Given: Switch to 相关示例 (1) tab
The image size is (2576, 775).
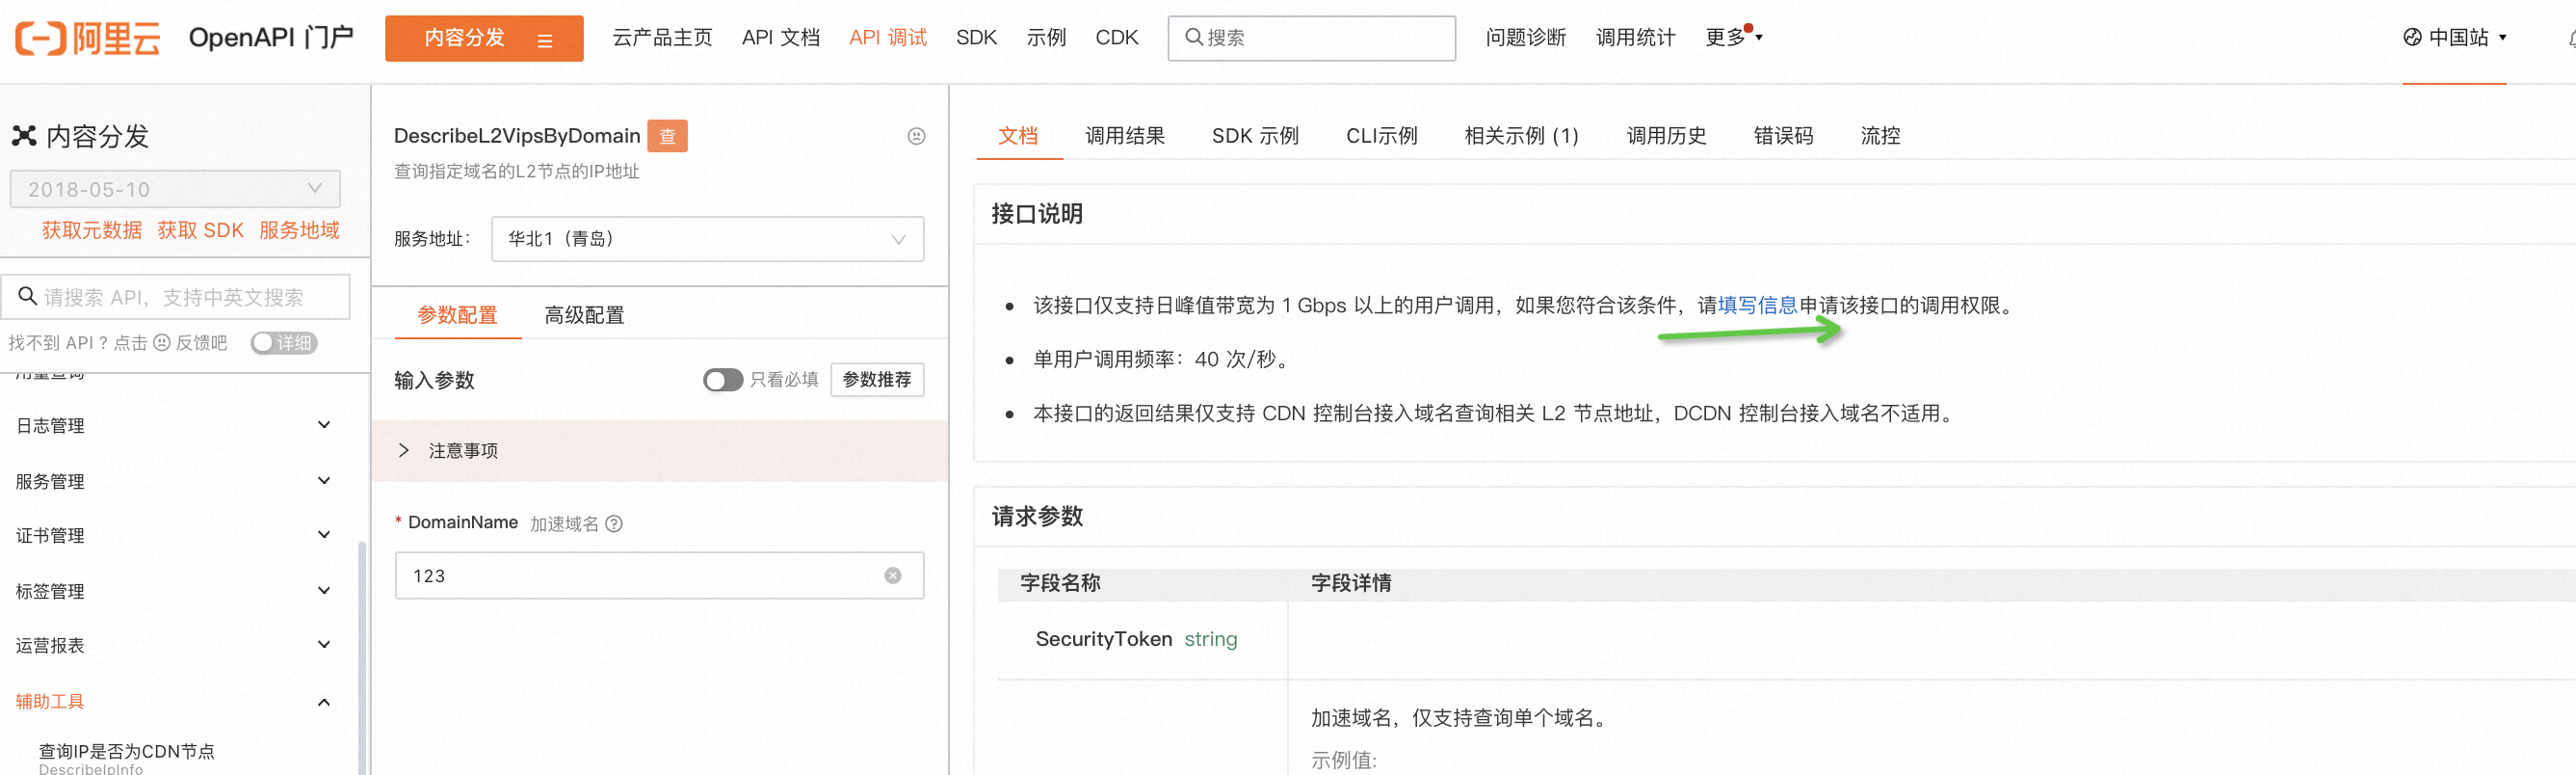Looking at the screenshot, I should coord(1521,136).
